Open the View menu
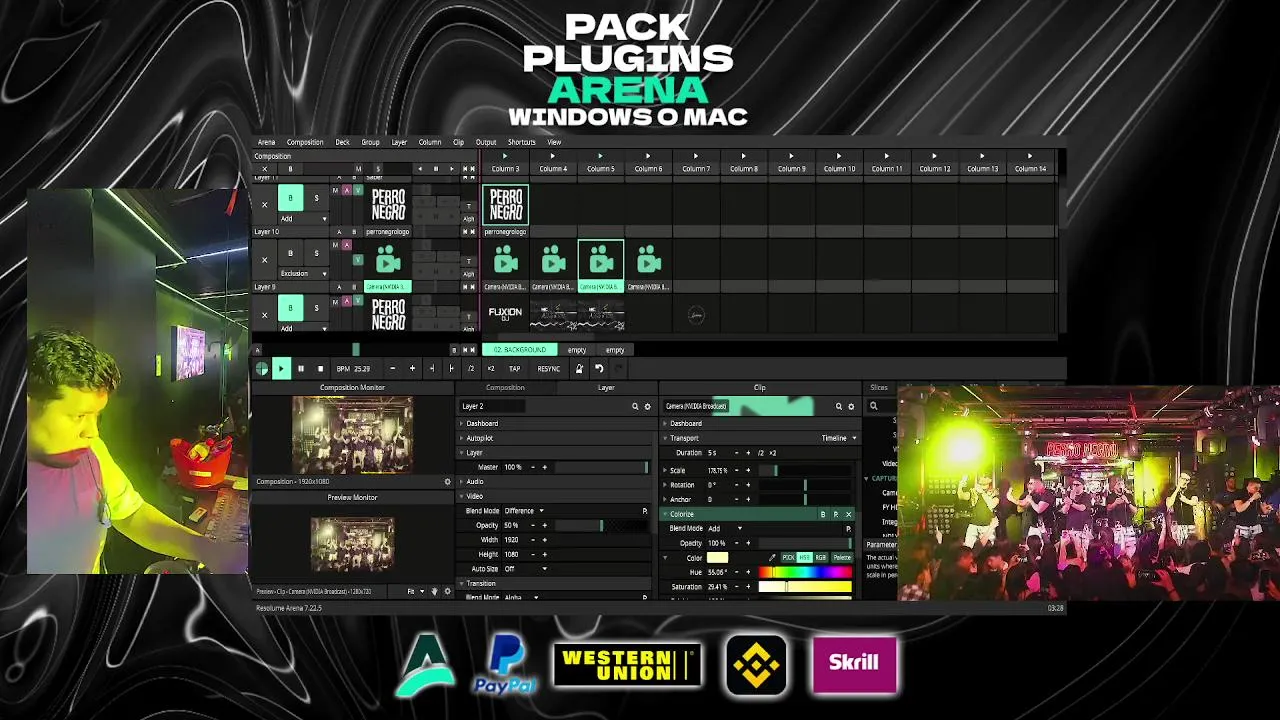The image size is (1280, 720). click(x=554, y=142)
